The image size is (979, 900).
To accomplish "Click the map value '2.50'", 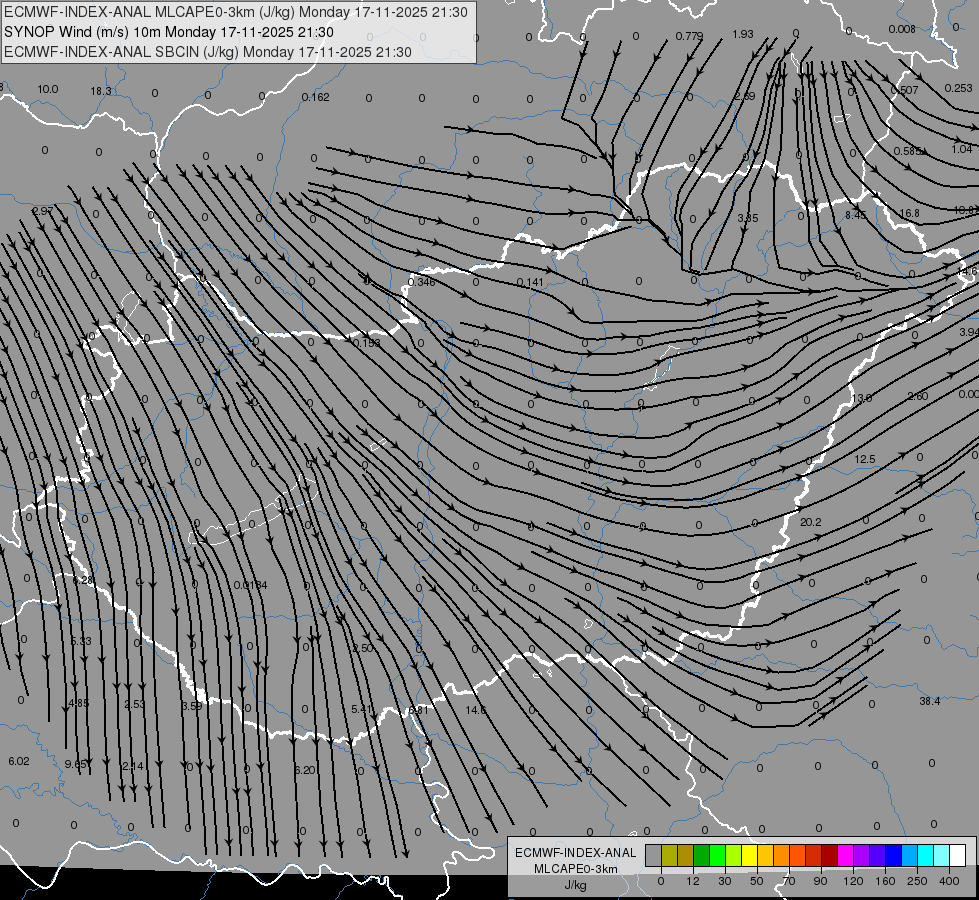I will click(x=363, y=648).
